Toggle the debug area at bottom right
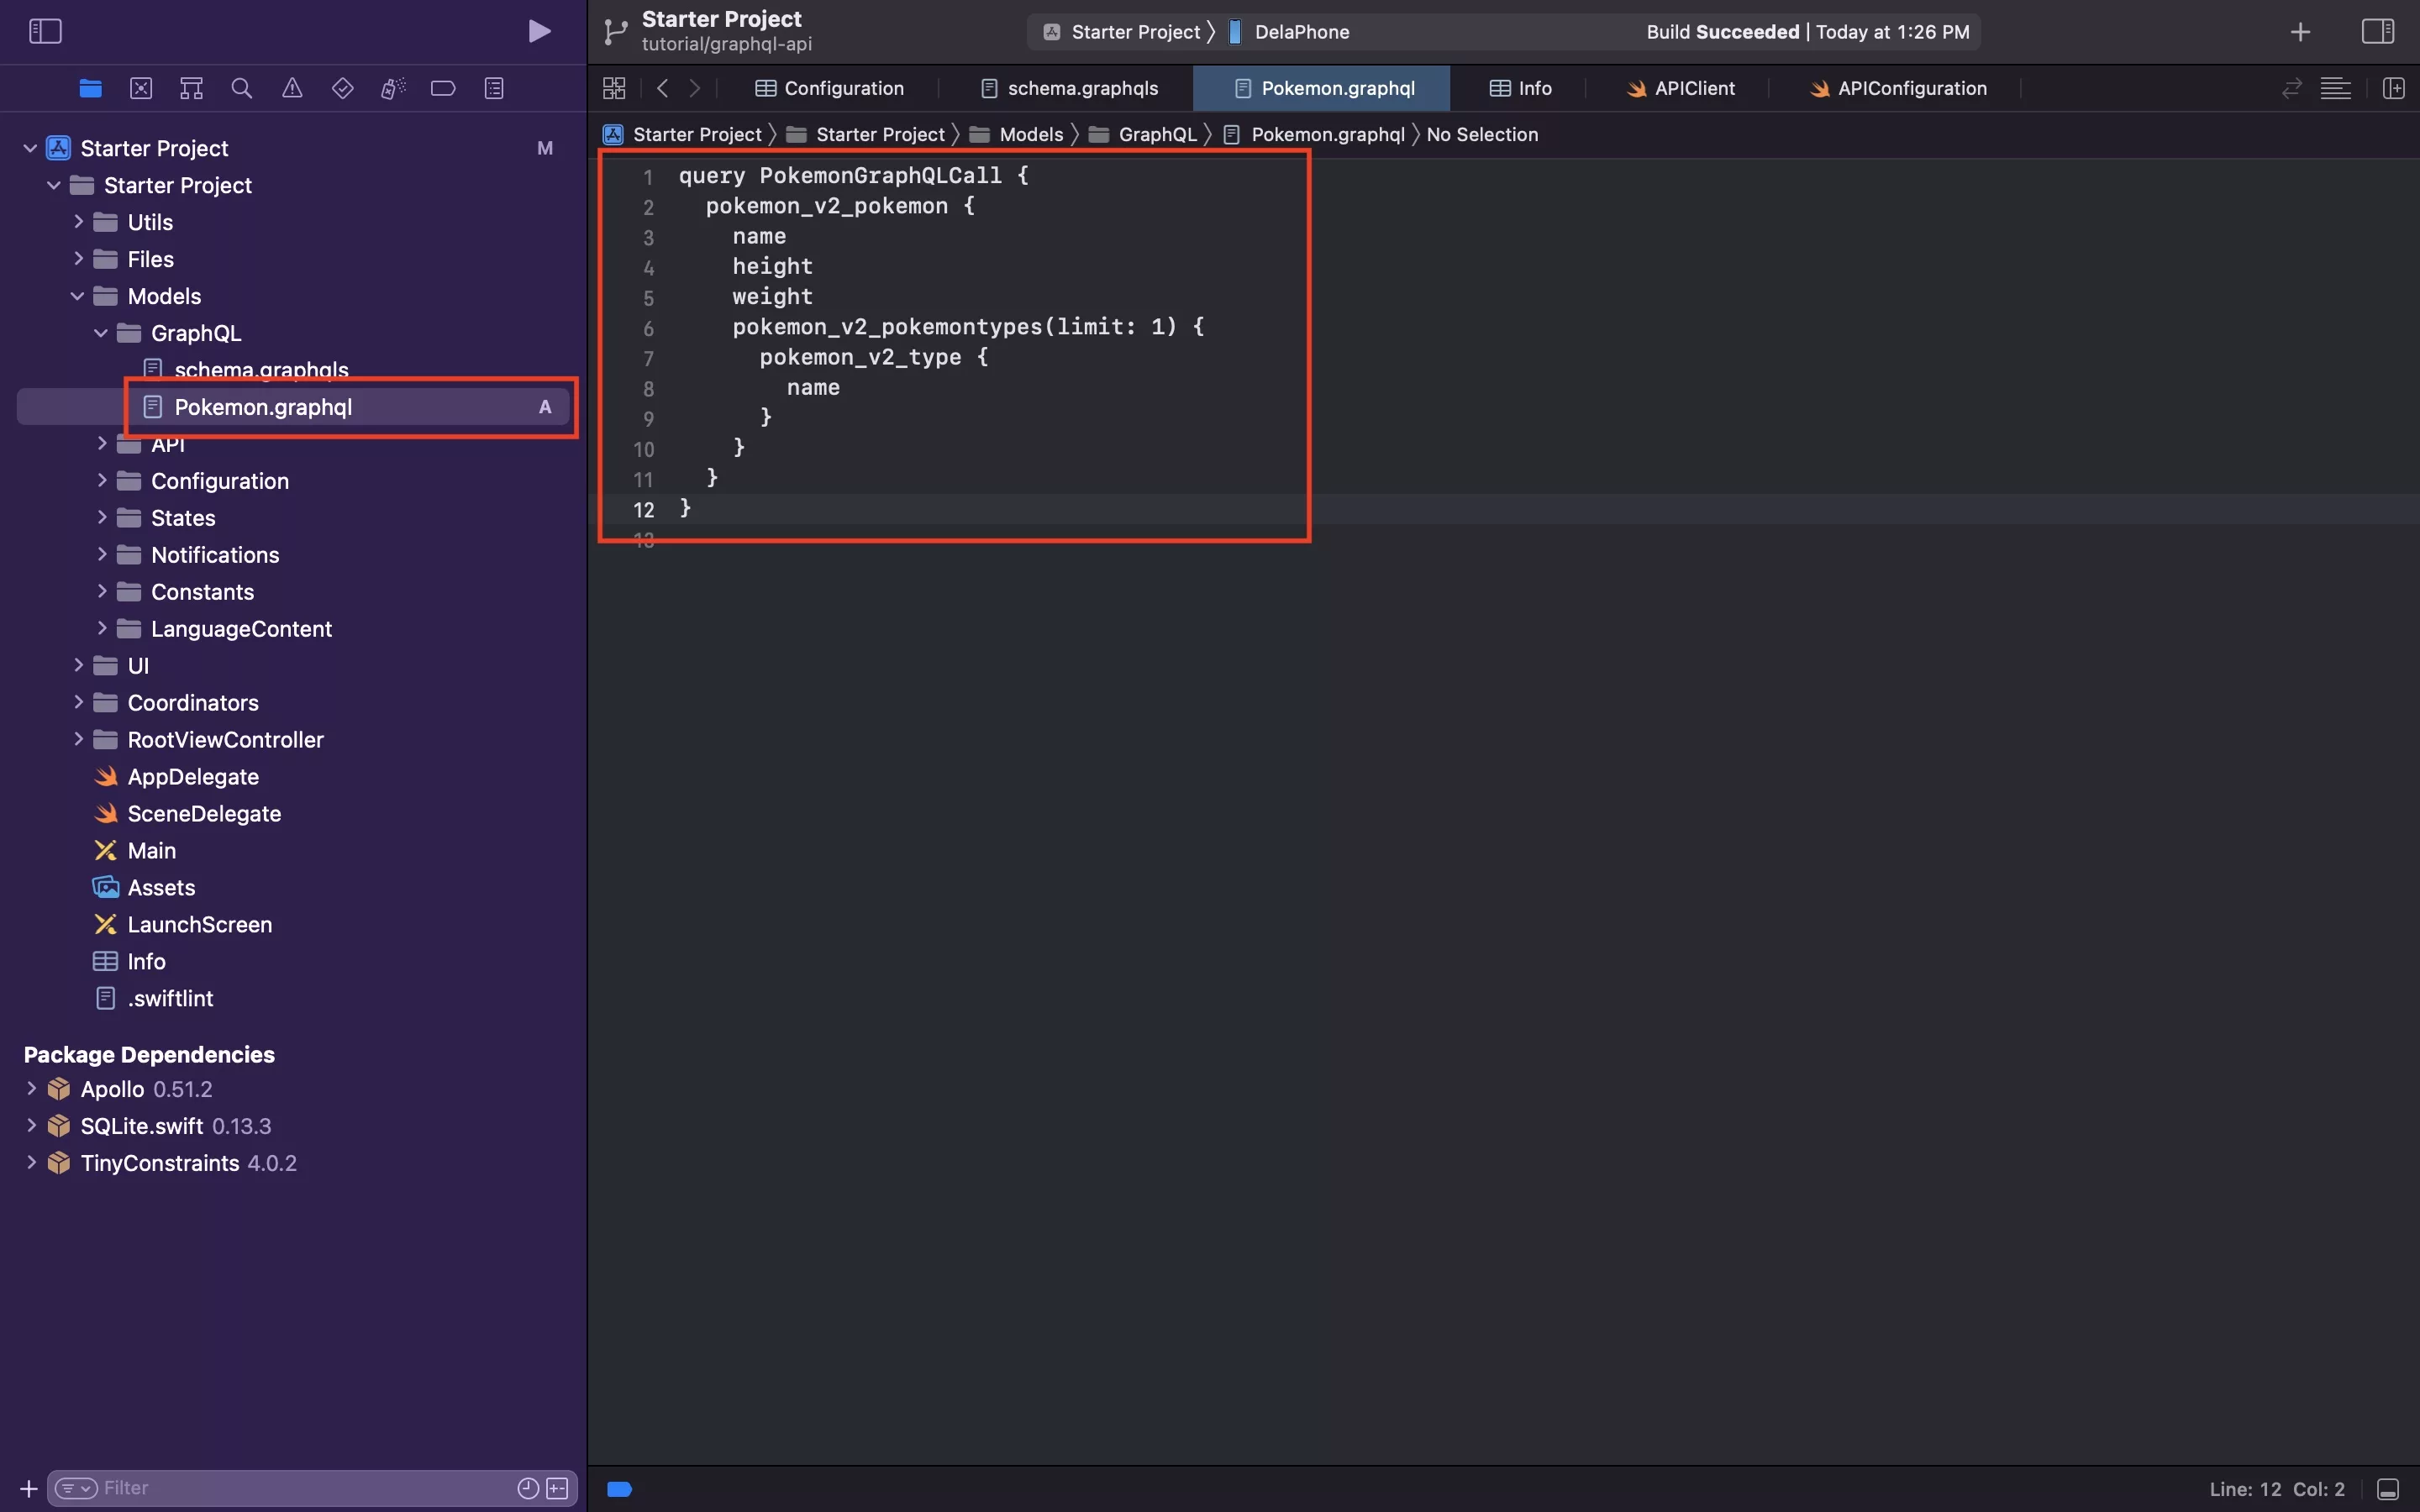The image size is (2420, 1512). [x=2388, y=1489]
